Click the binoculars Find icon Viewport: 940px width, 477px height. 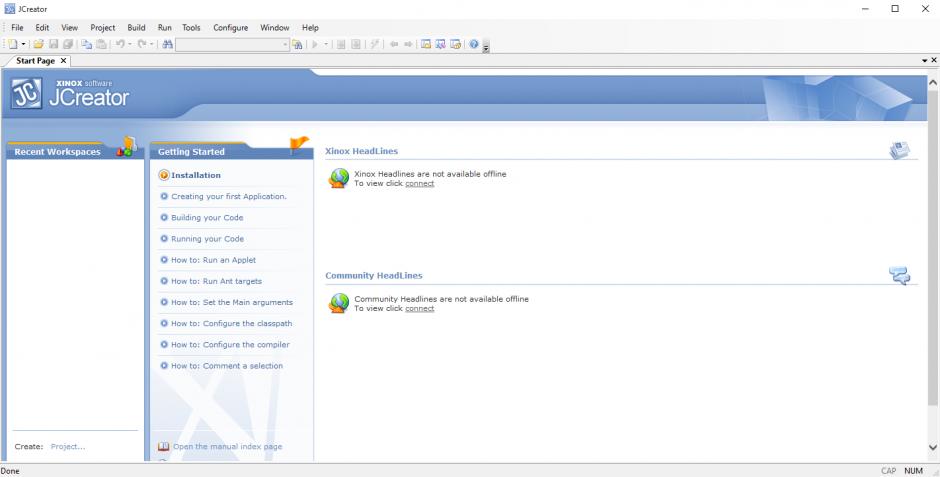(167, 44)
